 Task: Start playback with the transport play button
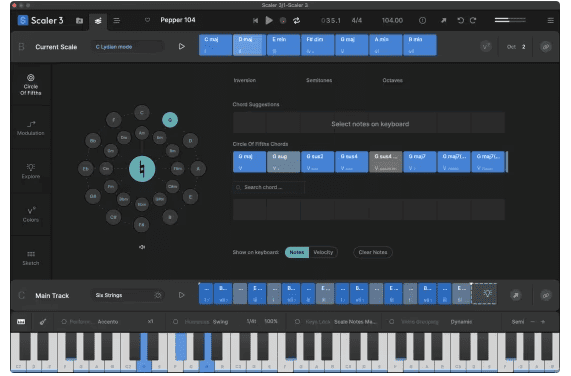tap(269, 20)
